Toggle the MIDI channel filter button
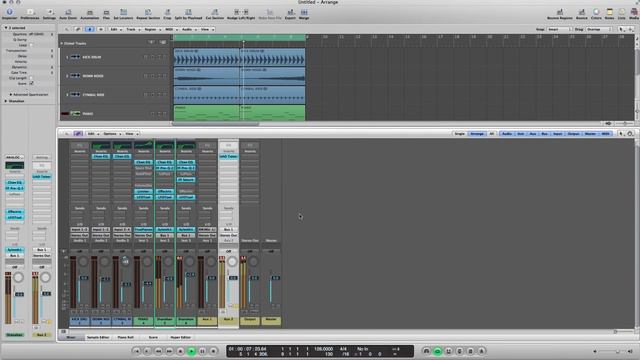The height and width of the screenshot is (360, 640). (x=606, y=134)
